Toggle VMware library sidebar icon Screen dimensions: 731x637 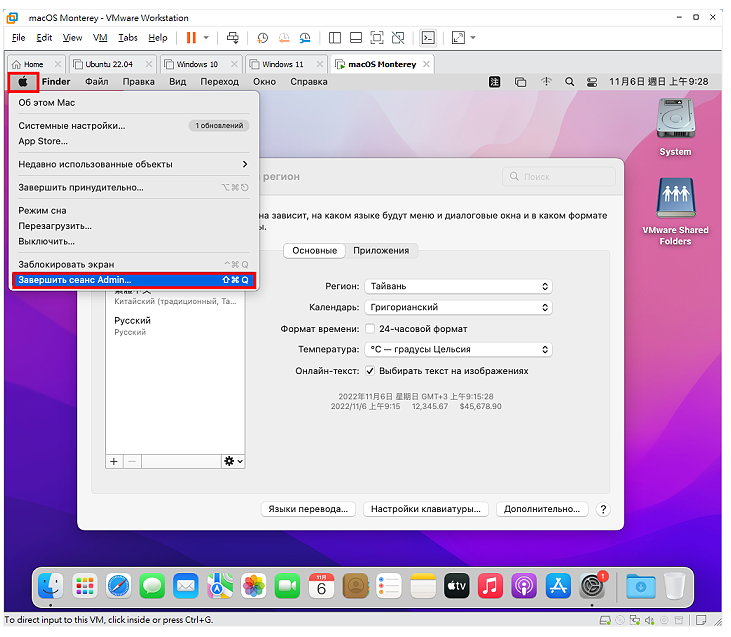click(x=335, y=38)
